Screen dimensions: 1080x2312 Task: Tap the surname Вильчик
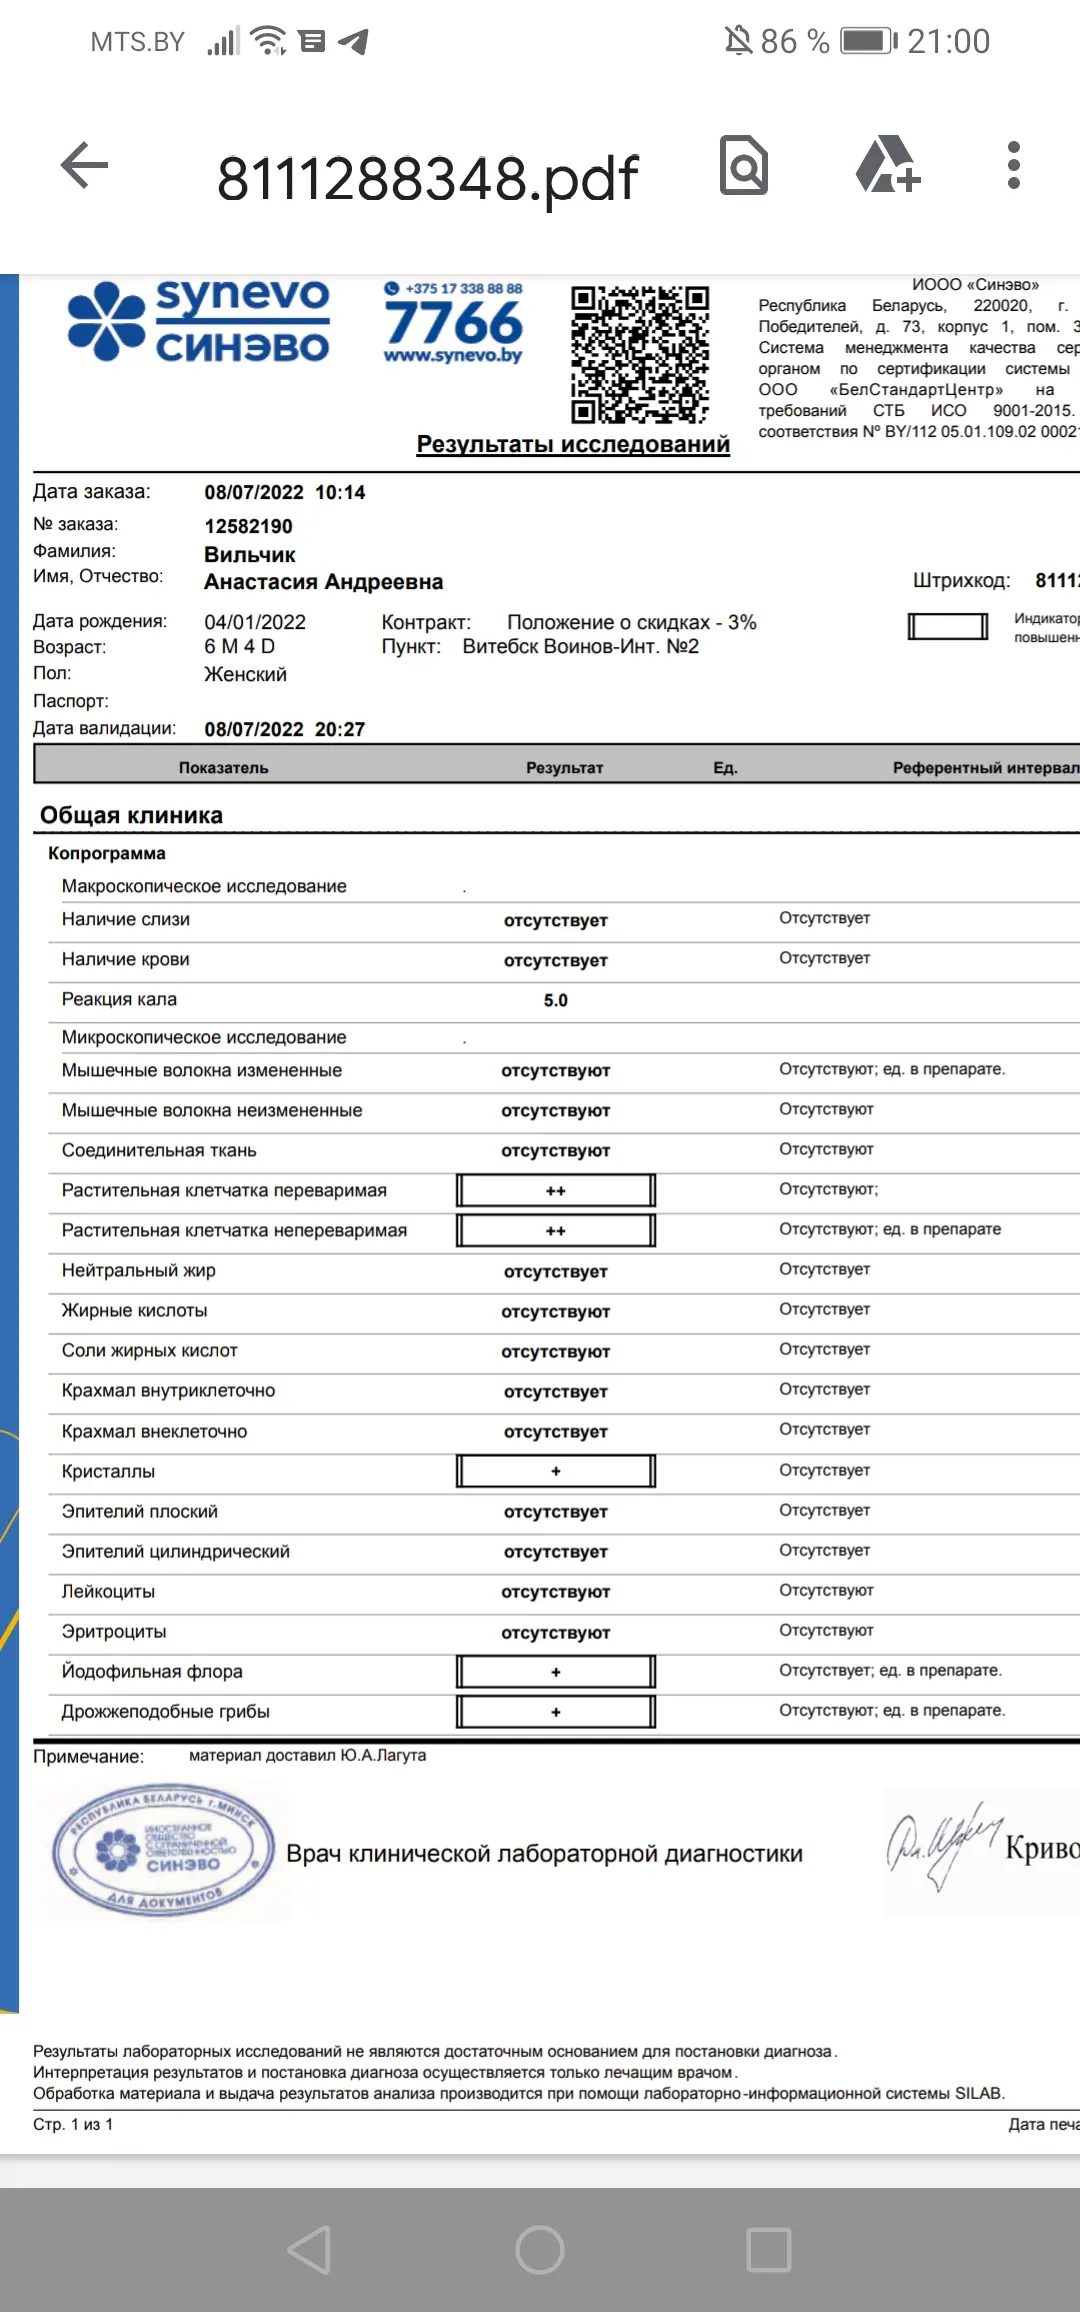coord(250,554)
